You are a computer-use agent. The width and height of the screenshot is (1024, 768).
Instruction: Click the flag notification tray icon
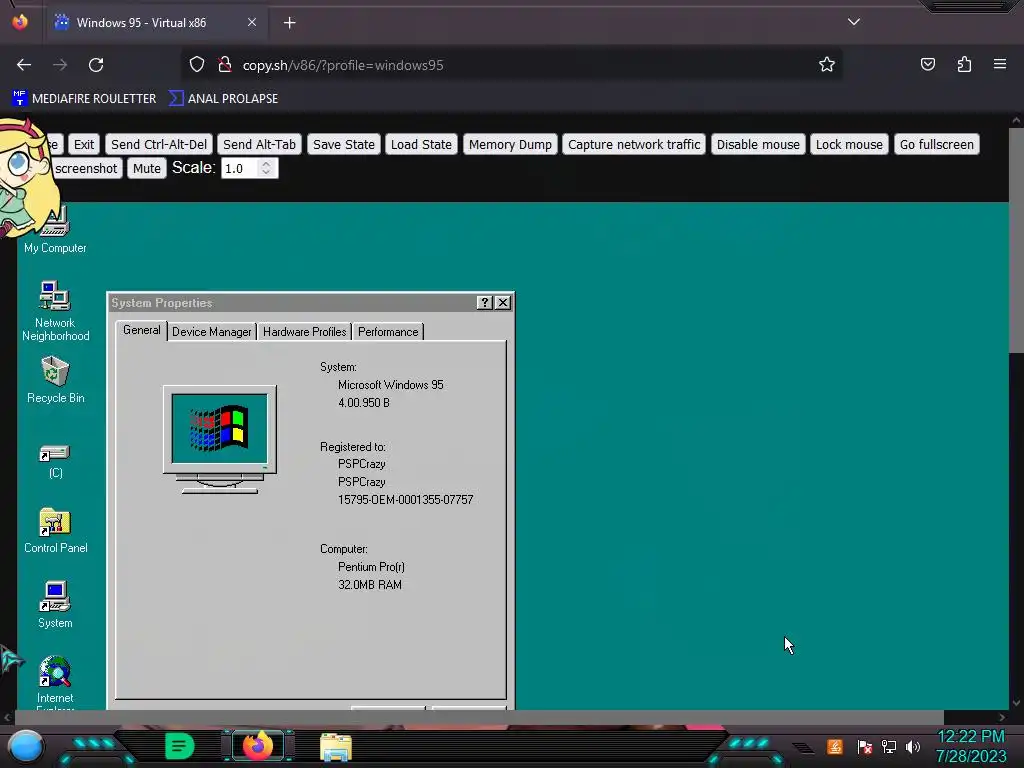(865, 747)
